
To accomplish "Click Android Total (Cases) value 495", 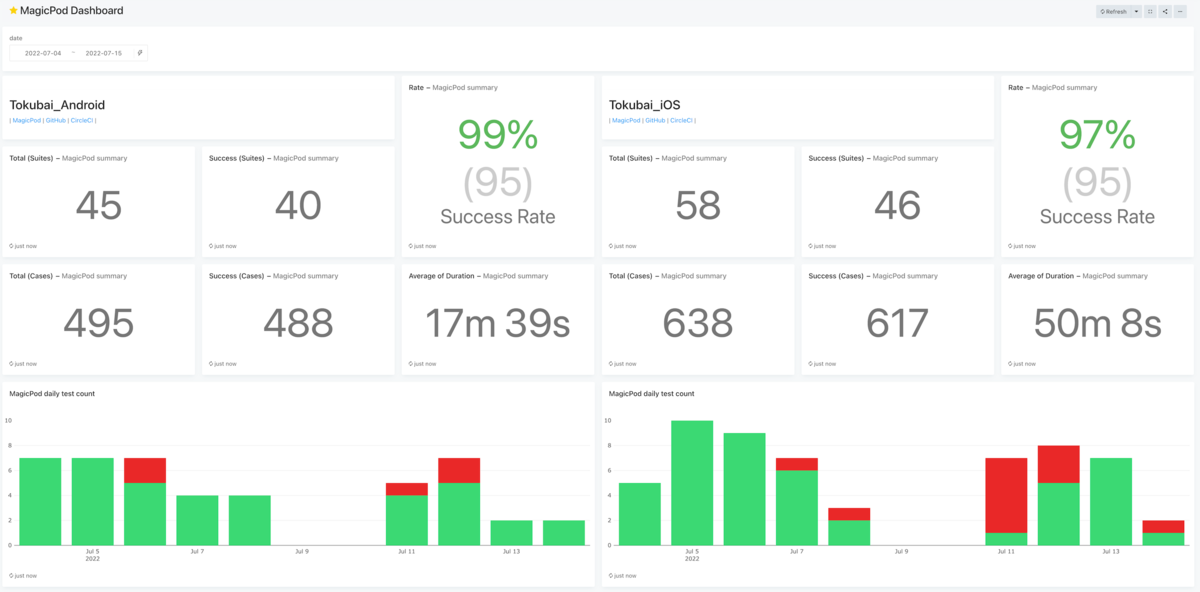I will pos(98,323).
